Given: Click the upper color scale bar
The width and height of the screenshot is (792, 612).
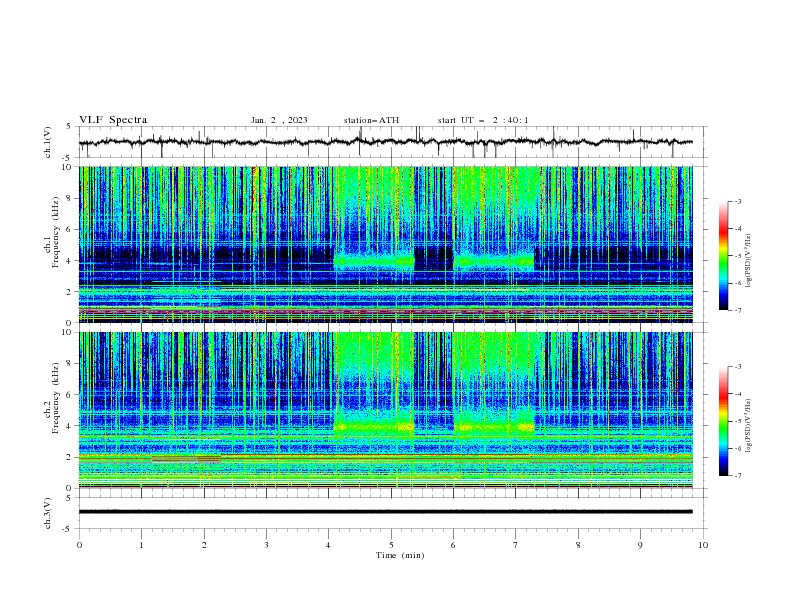Looking at the screenshot, I should (723, 256).
